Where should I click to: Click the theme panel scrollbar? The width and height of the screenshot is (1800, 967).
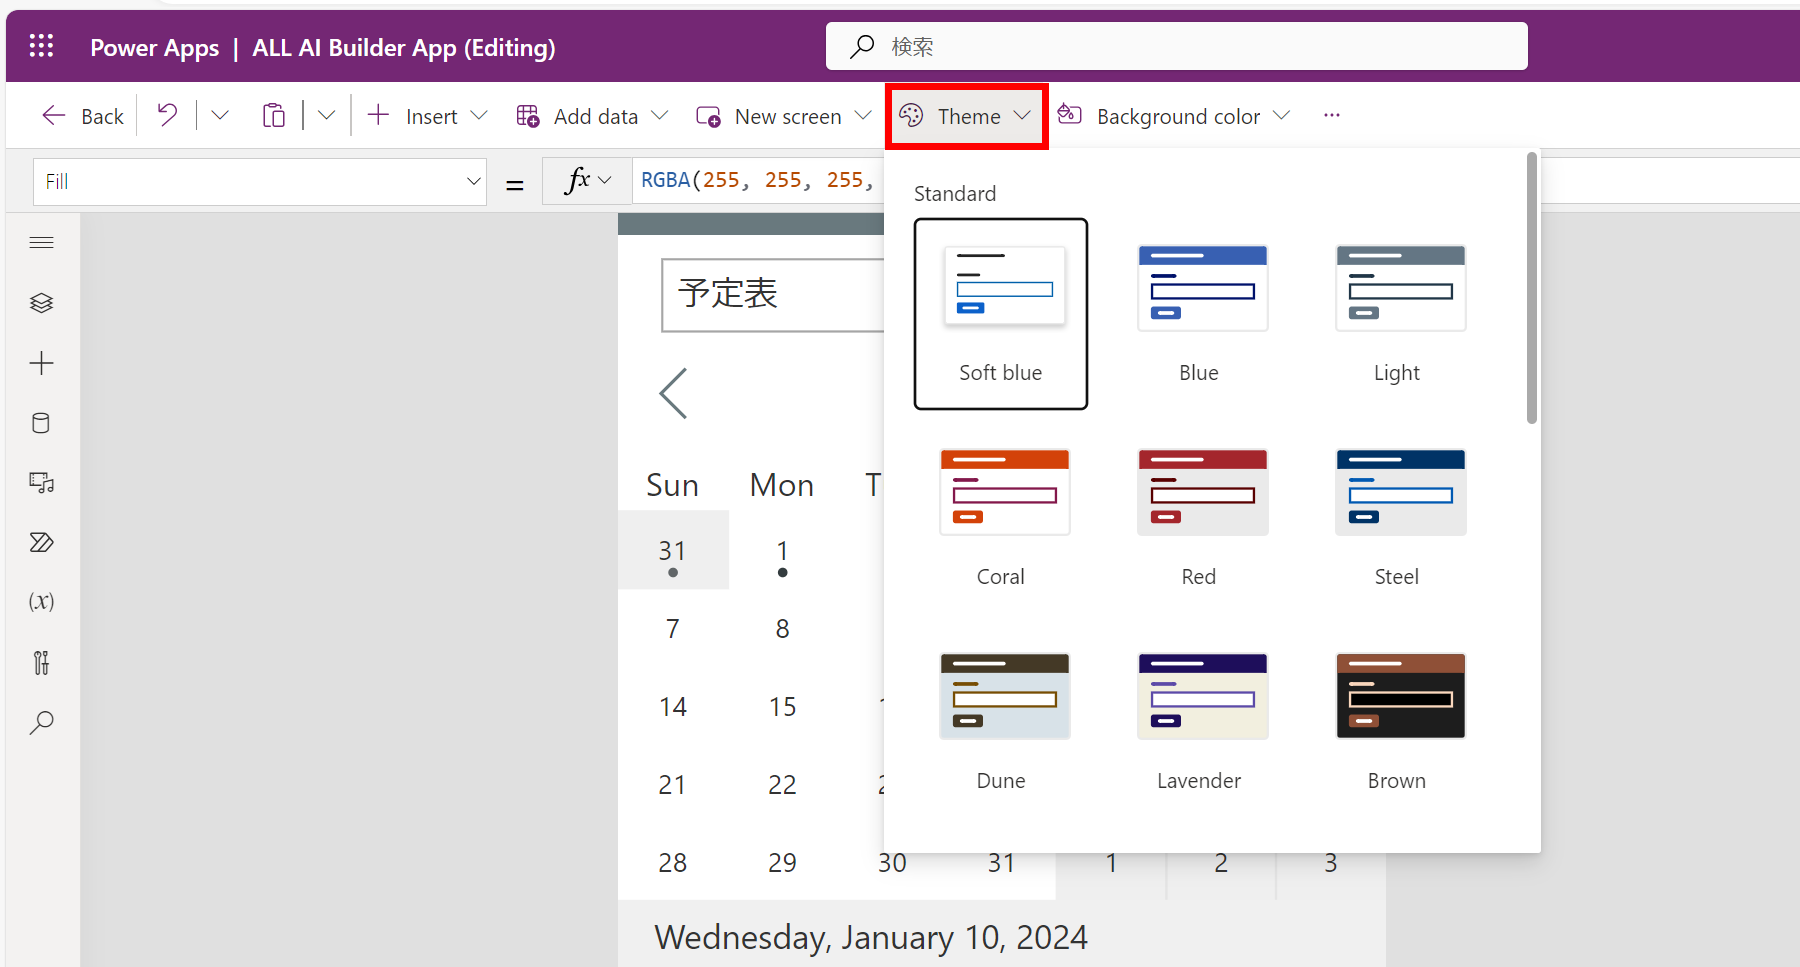coord(1531,288)
